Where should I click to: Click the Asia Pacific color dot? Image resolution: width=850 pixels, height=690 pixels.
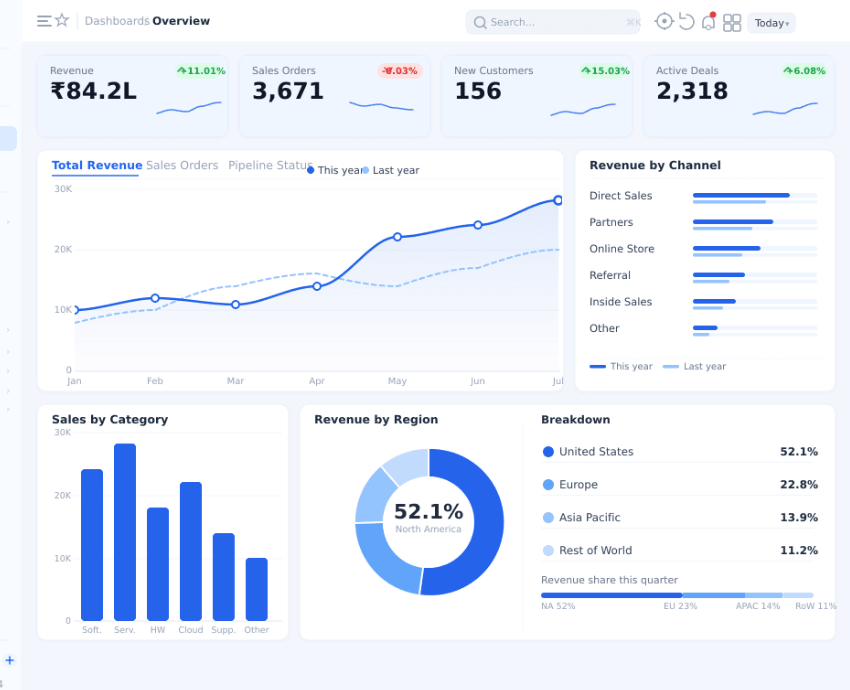[548, 518]
